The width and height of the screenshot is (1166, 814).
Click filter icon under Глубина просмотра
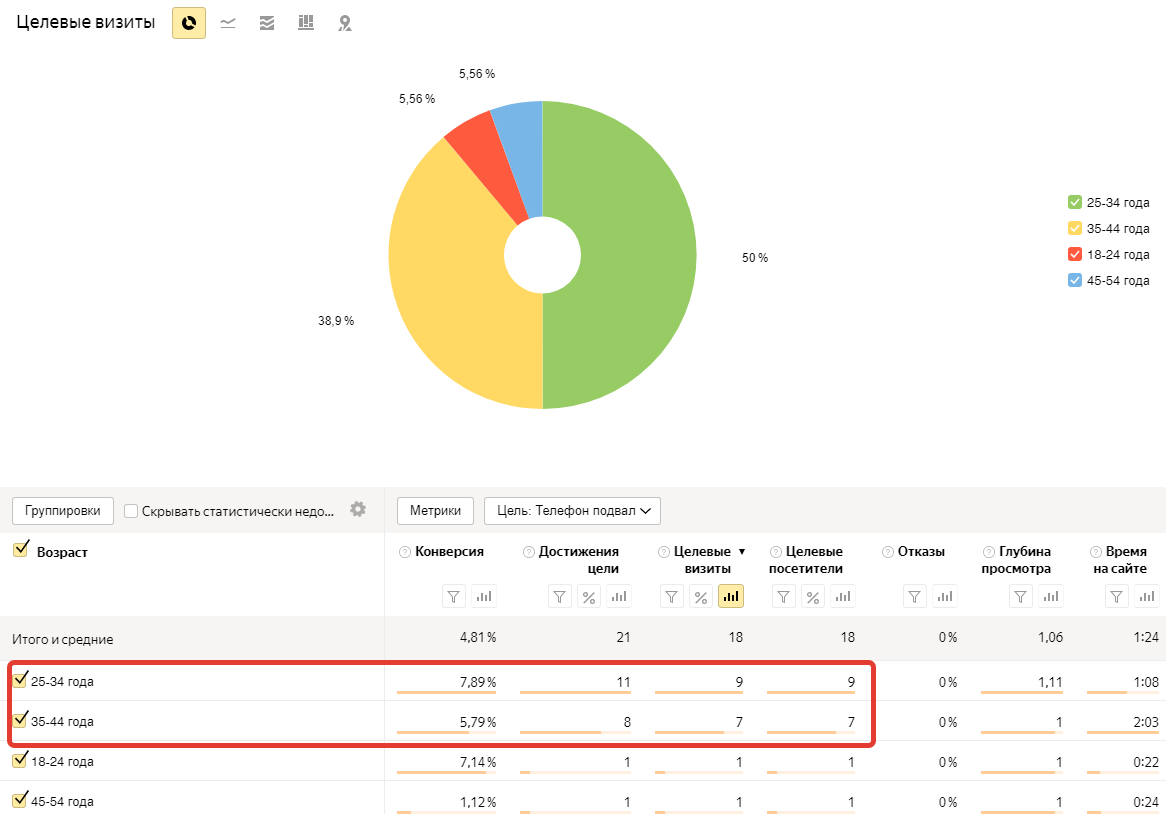tap(1021, 596)
